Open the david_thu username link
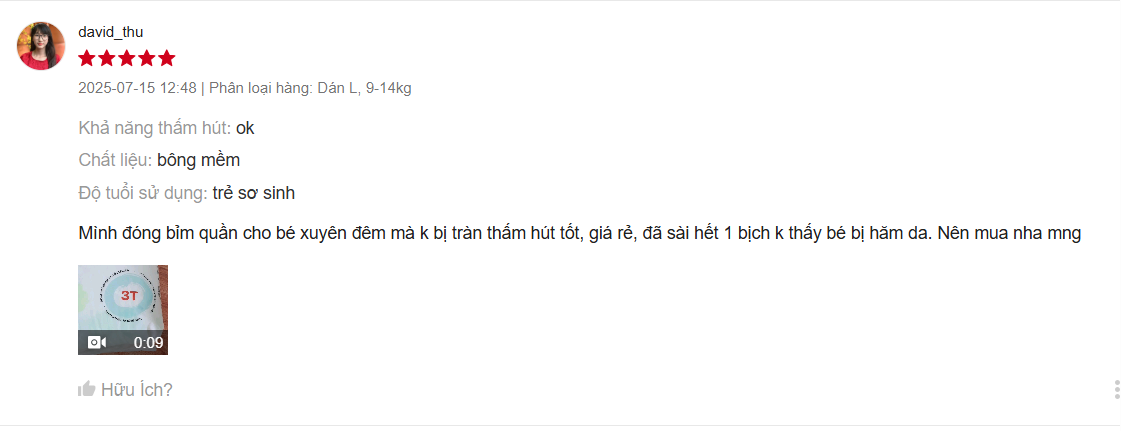This screenshot has width=1144, height=431. click(111, 31)
